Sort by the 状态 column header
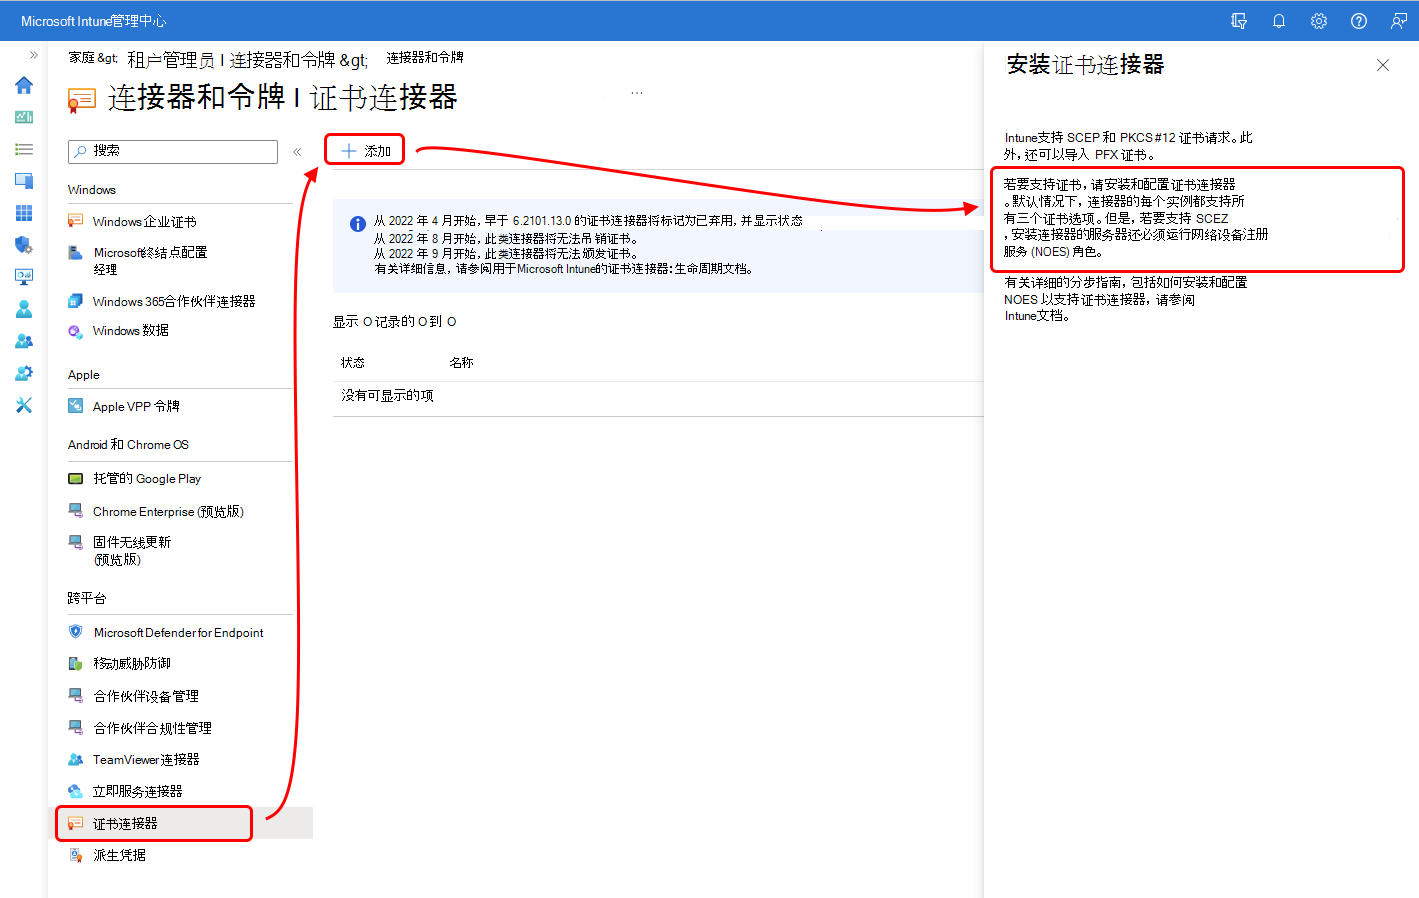Viewport: 1419px width, 898px height. (353, 363)
